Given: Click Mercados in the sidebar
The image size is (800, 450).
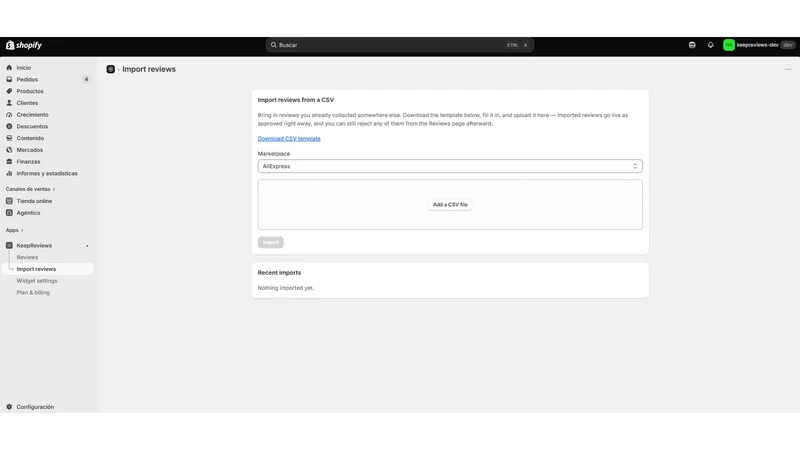Looking at the screenshot, I should click(30, 149).
